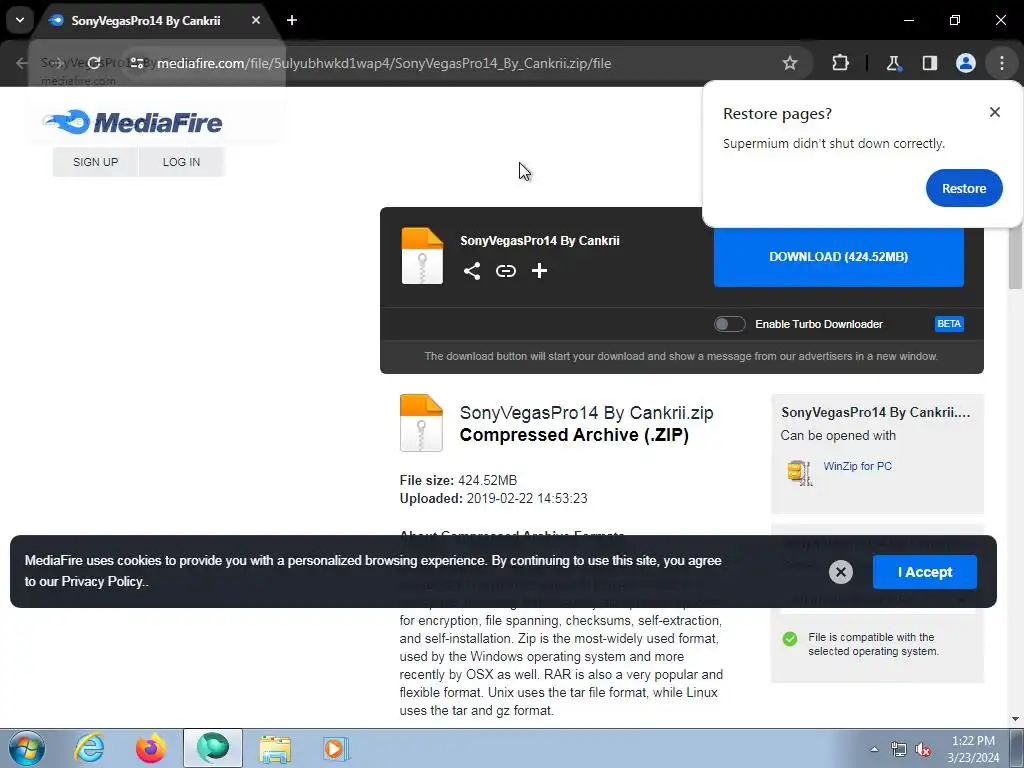Screen dimensions: 1024x768
Task: Click DOWNLOAD (424.52MB) button
Action: 839,257
